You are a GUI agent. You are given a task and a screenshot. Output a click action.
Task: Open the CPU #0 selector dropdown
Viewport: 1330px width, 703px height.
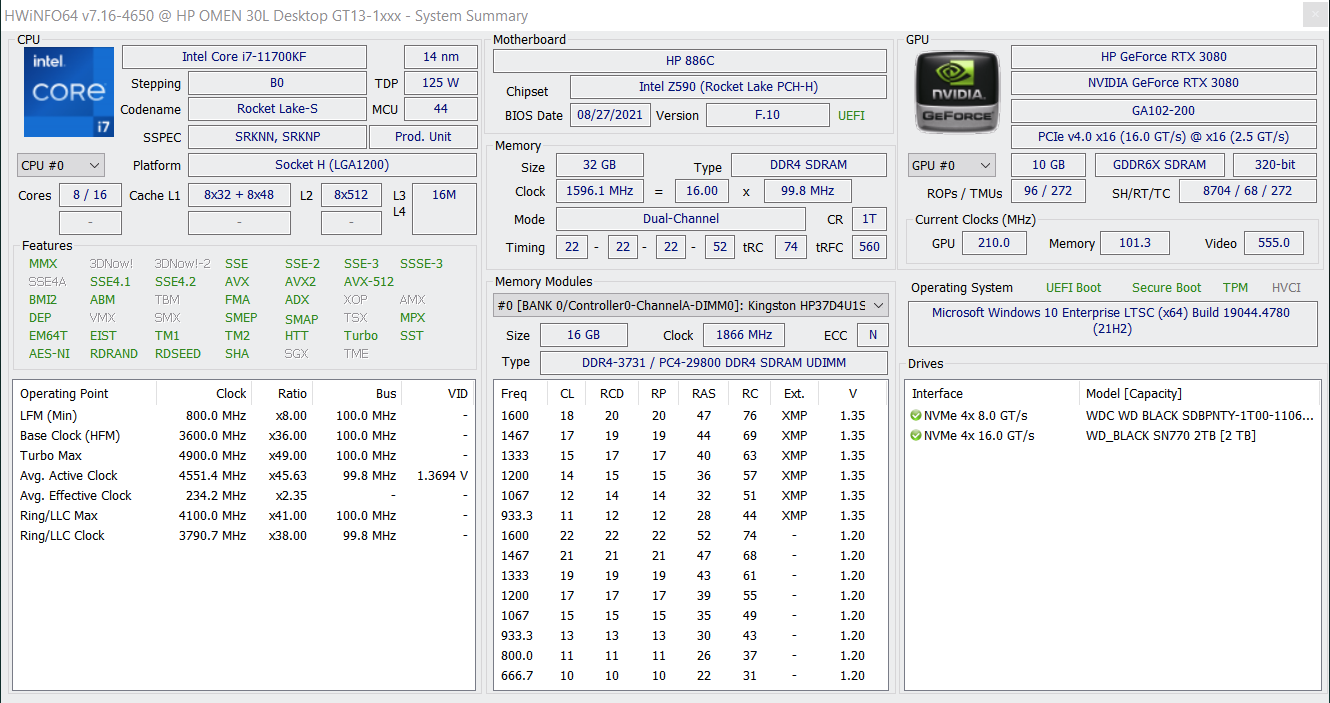tap(61, 165)
